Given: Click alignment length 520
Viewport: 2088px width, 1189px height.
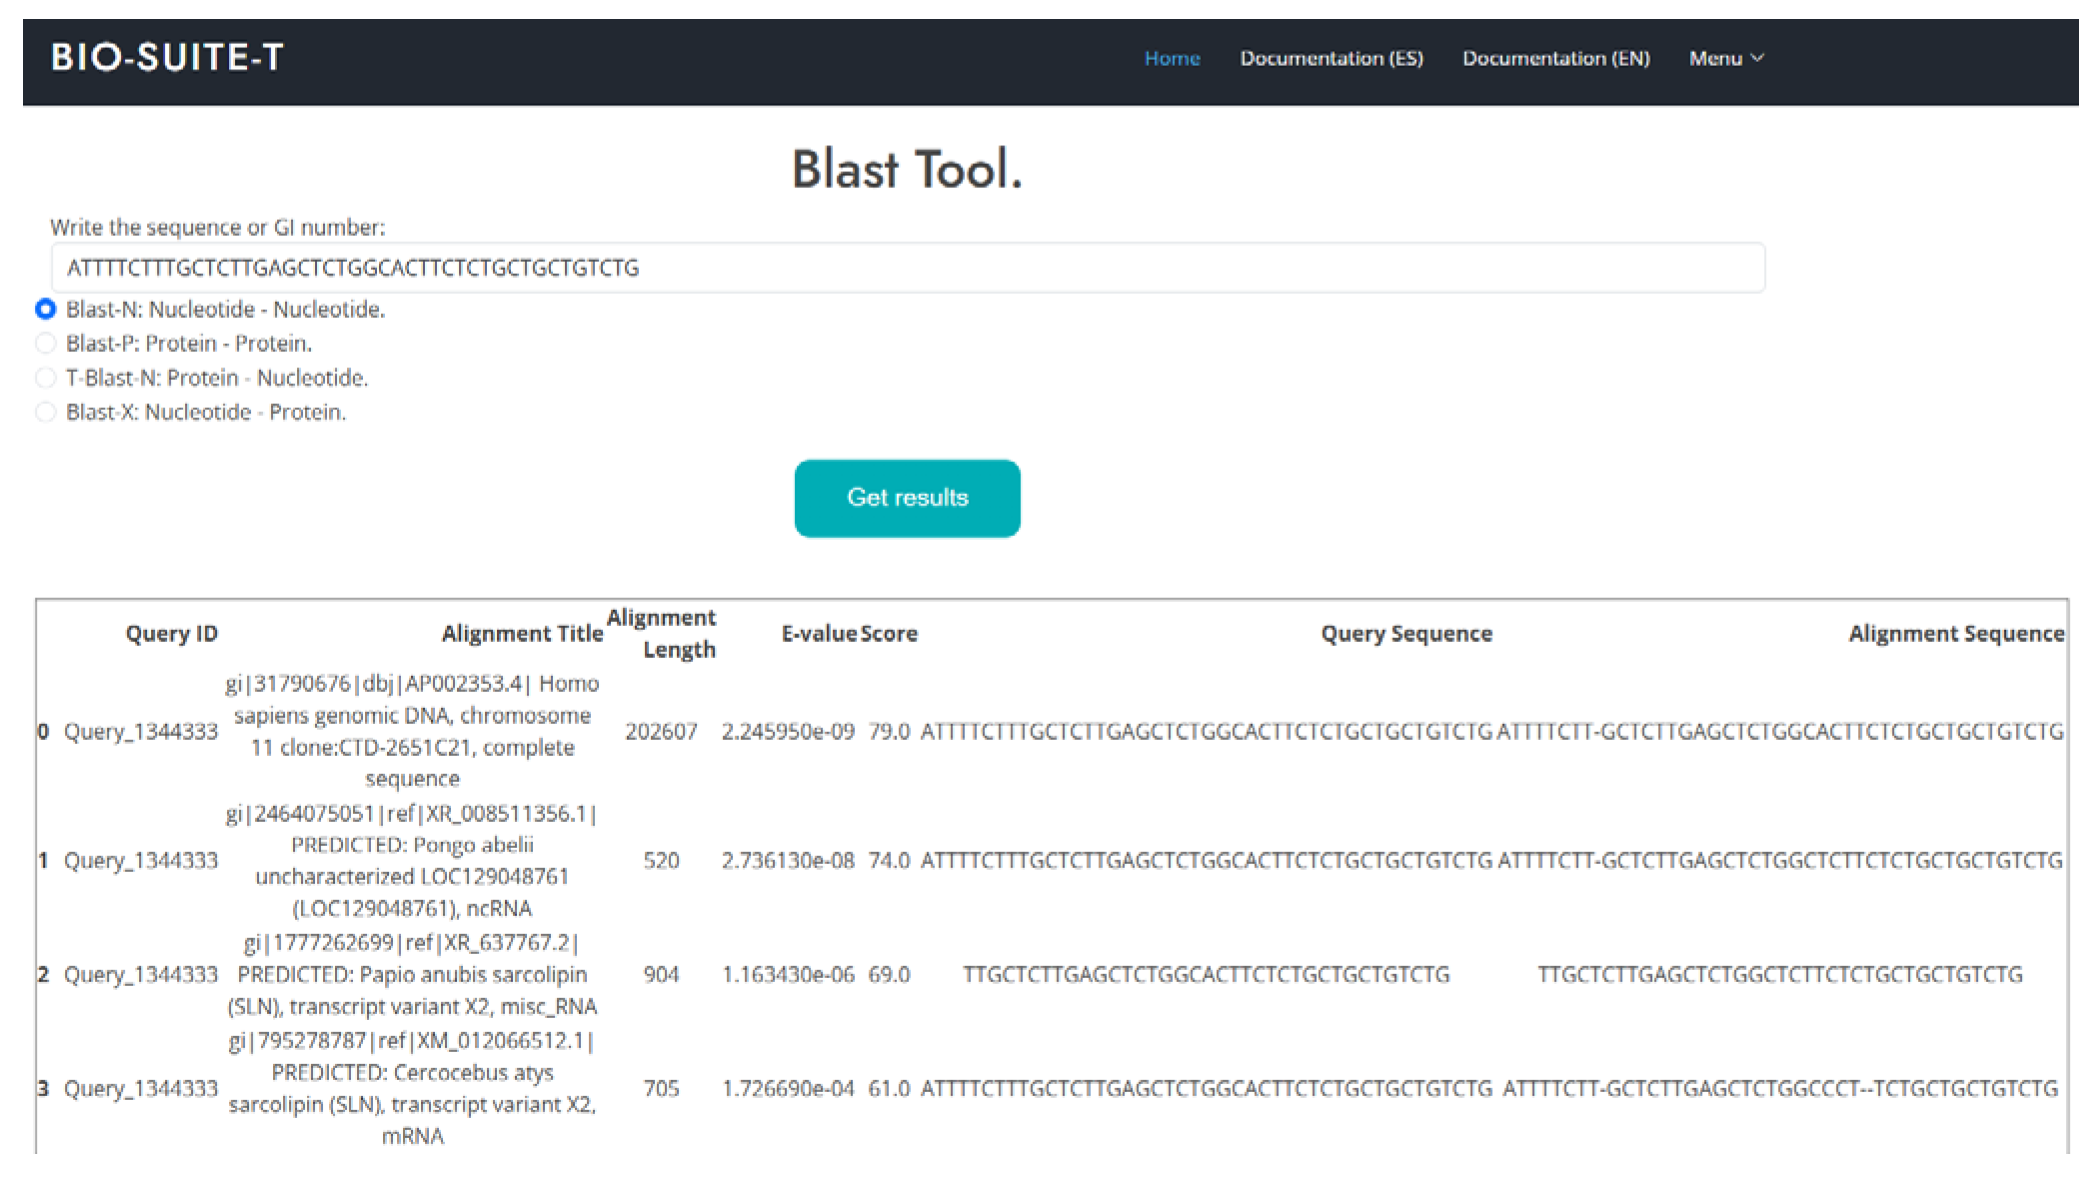Looking at the screenshot, I should (x=661, y=860).
